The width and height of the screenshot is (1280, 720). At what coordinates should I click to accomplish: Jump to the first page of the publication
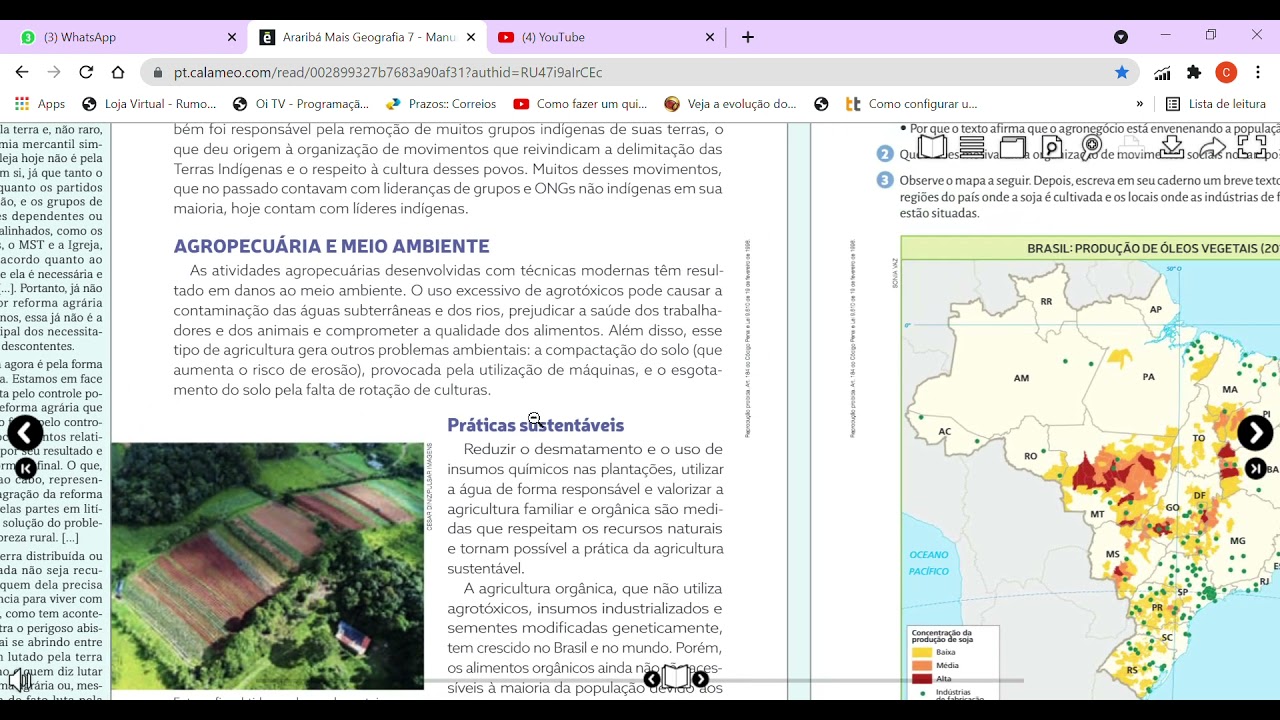(25, 468)
